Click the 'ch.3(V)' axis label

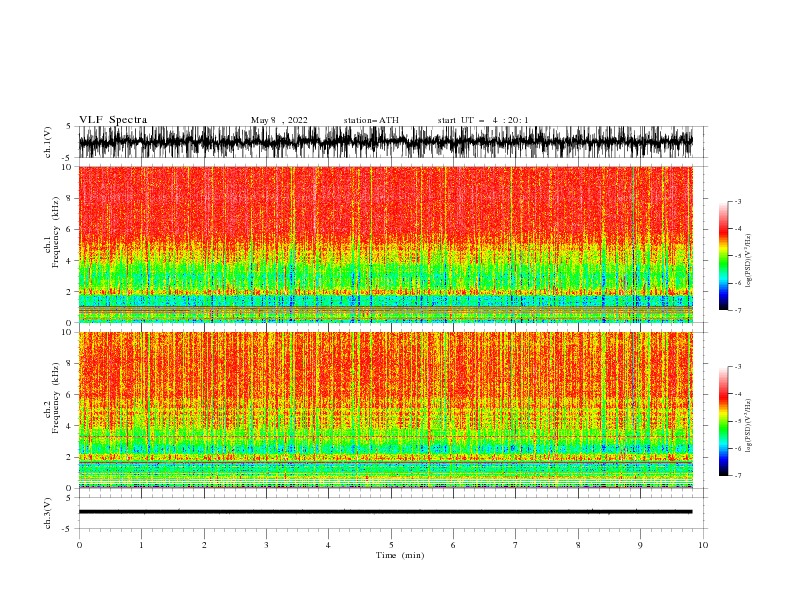click(x=48, y=513)
